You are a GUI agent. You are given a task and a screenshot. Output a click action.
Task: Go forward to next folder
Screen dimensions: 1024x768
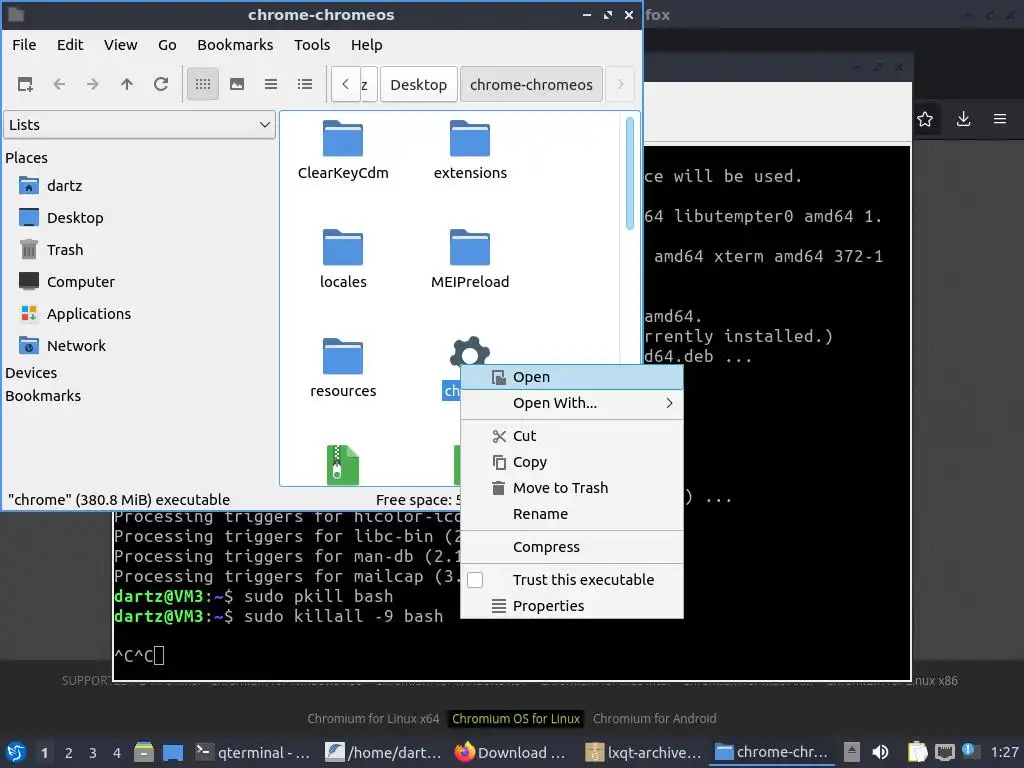pyautogui.click(x=93, y=84)
